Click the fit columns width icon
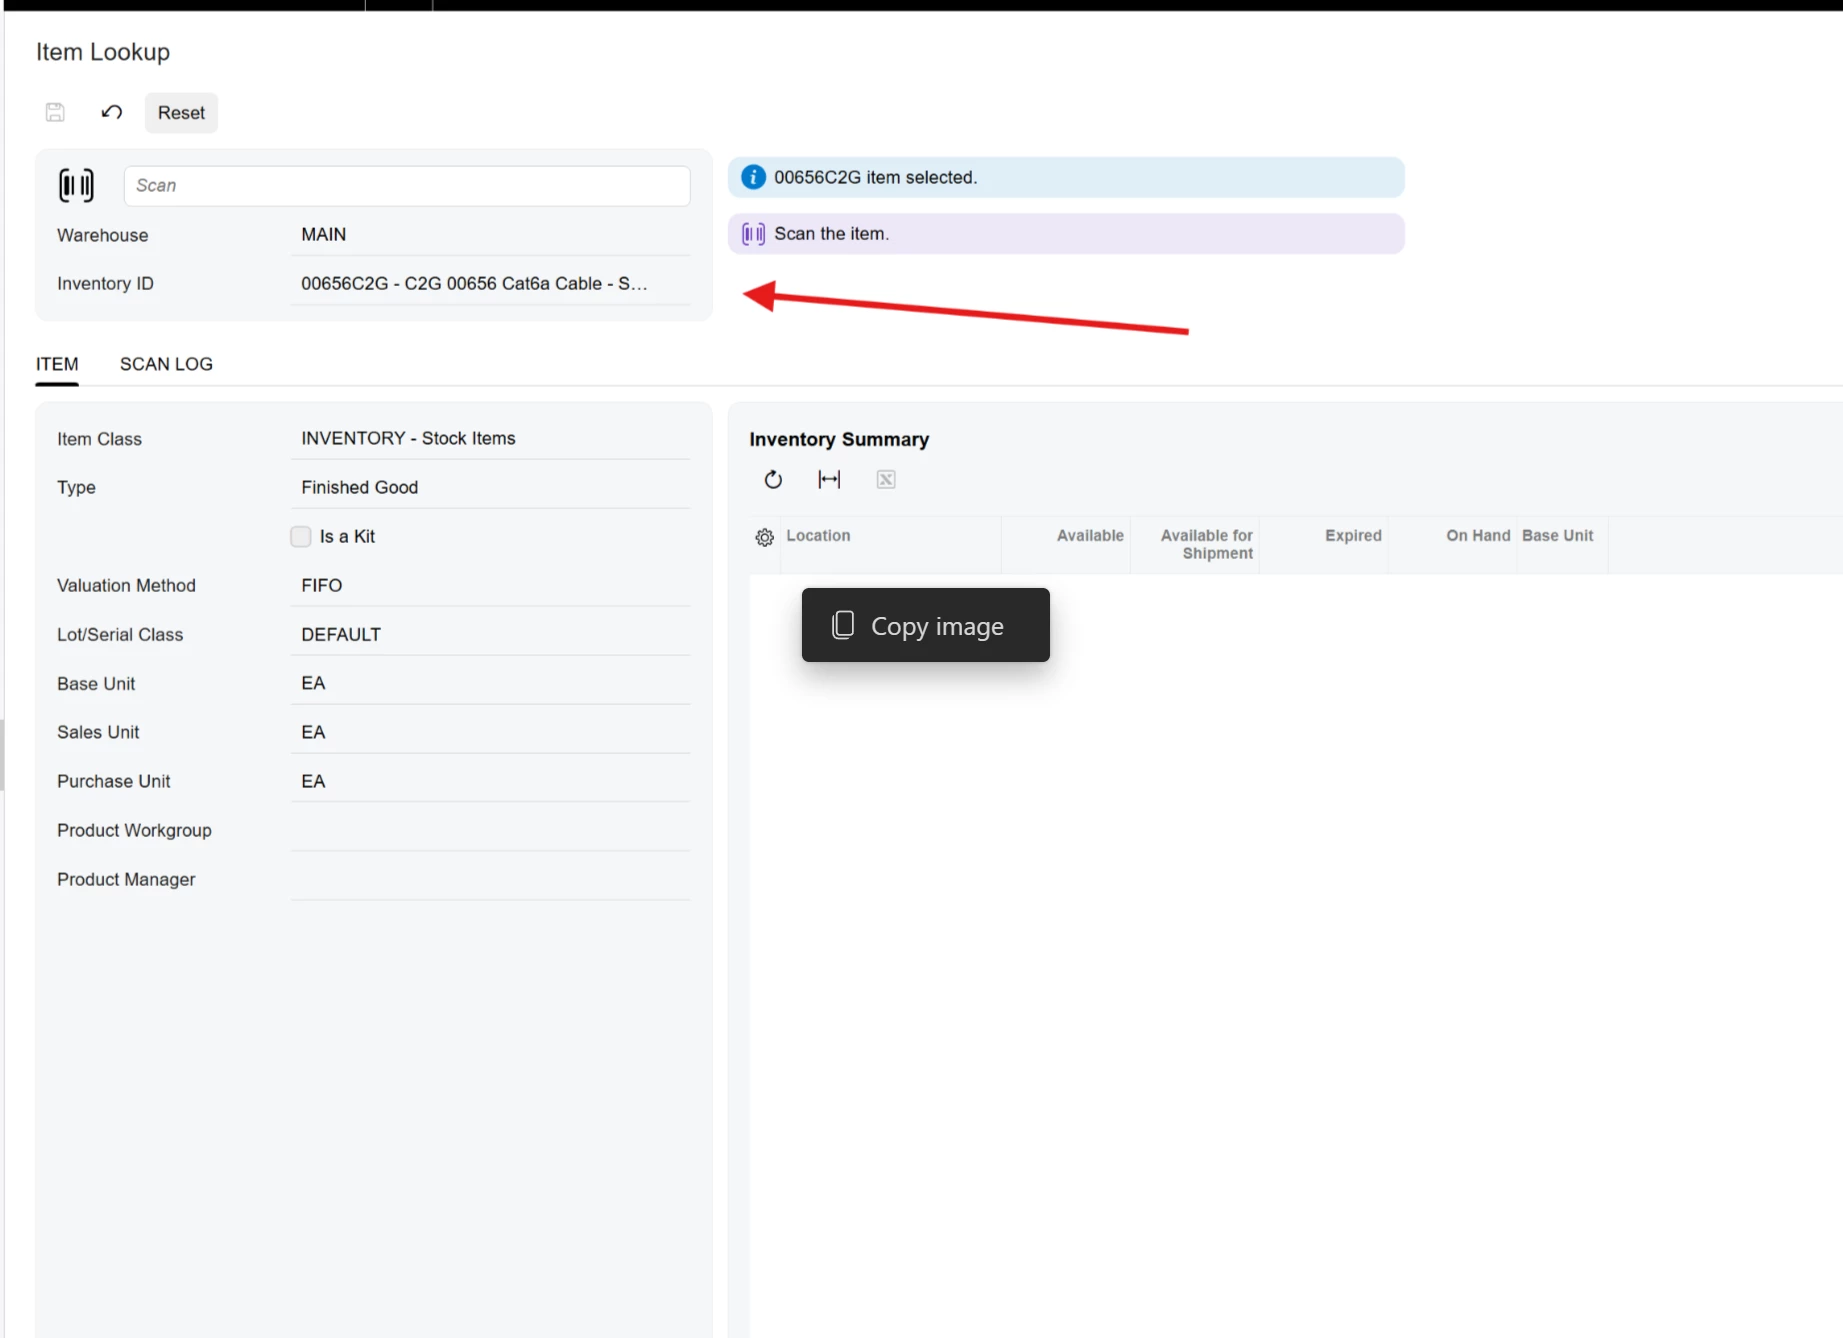Screen dimensions: 1843x1338 (829, 480)
